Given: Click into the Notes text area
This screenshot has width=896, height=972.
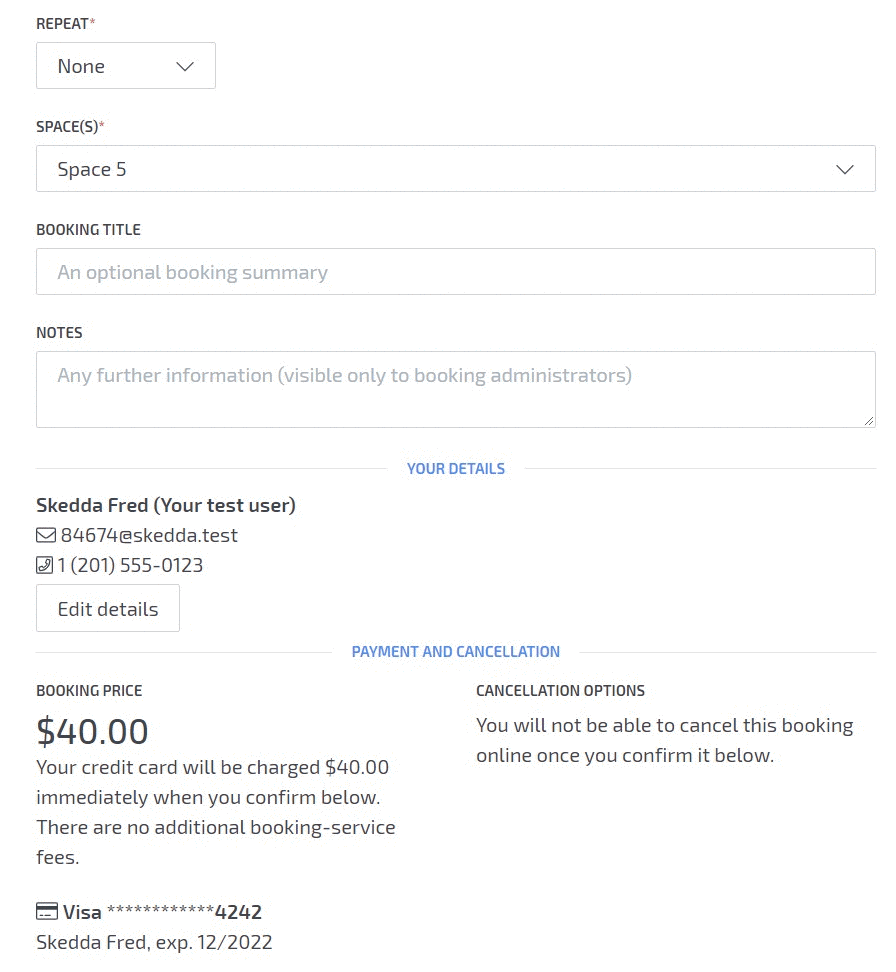Looking at the screenshot, I should (455, 389).
